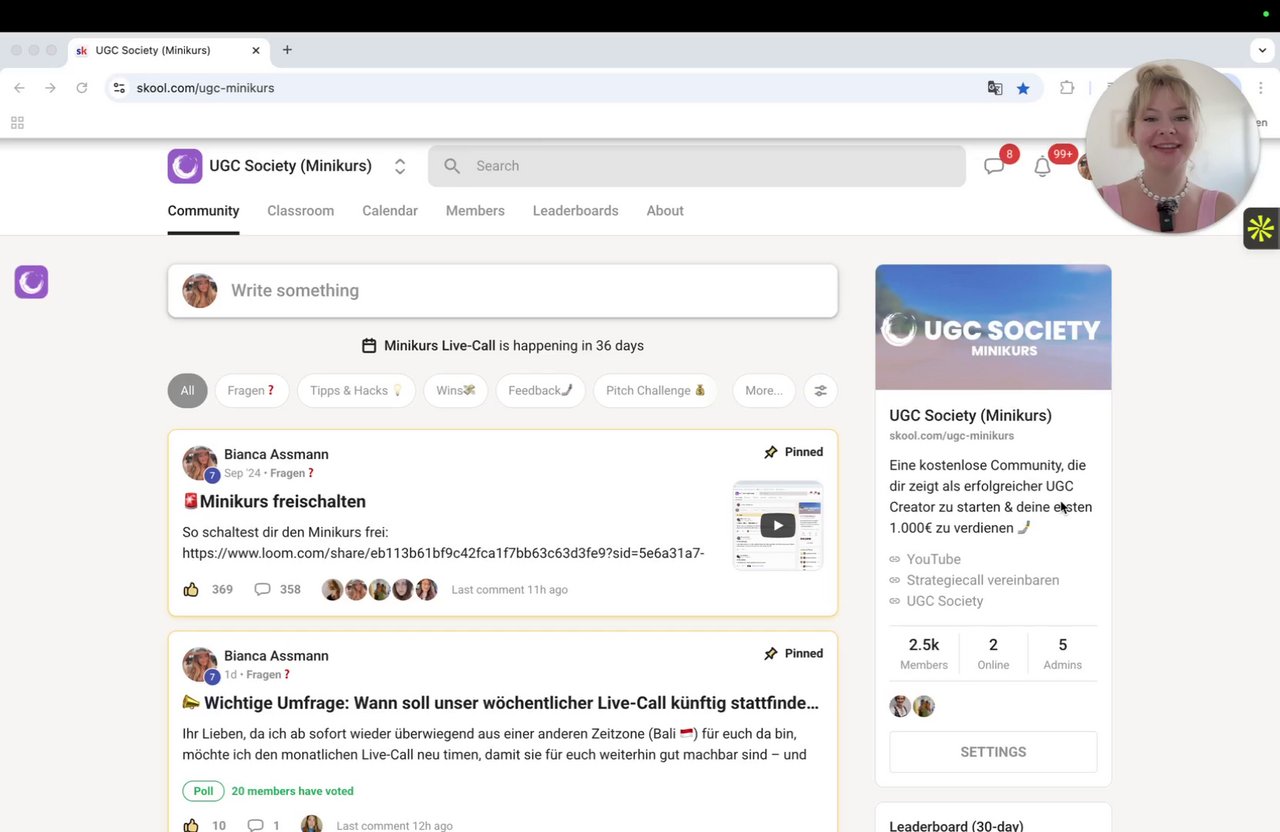Click the commenter avatars on Minikurs freischalten post
Image resolution: width=1280 pixels, height=832 pixels.
click(x=380, y=590)
